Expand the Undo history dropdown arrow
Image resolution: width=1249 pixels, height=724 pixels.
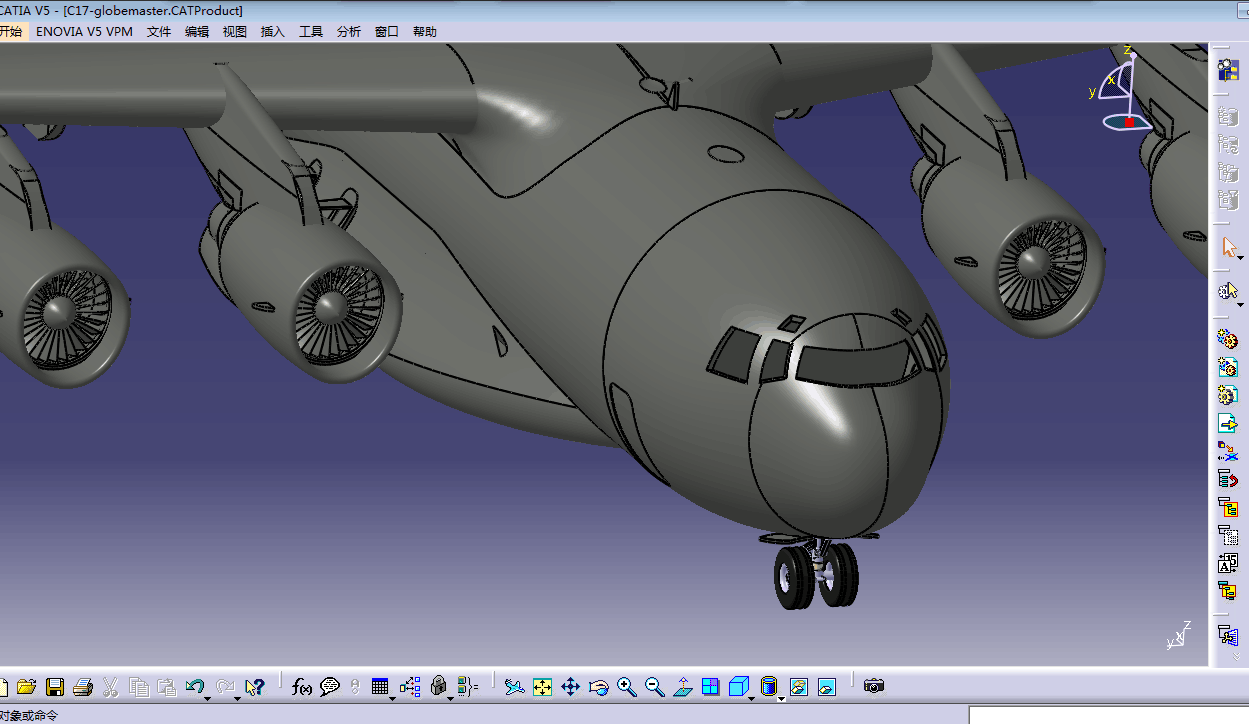point(207,697)
